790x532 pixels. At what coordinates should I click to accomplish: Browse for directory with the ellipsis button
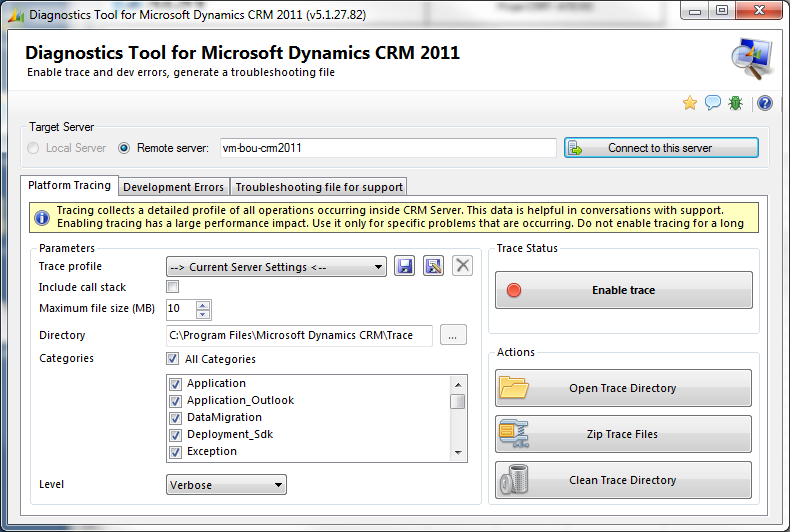coord(453,335)
